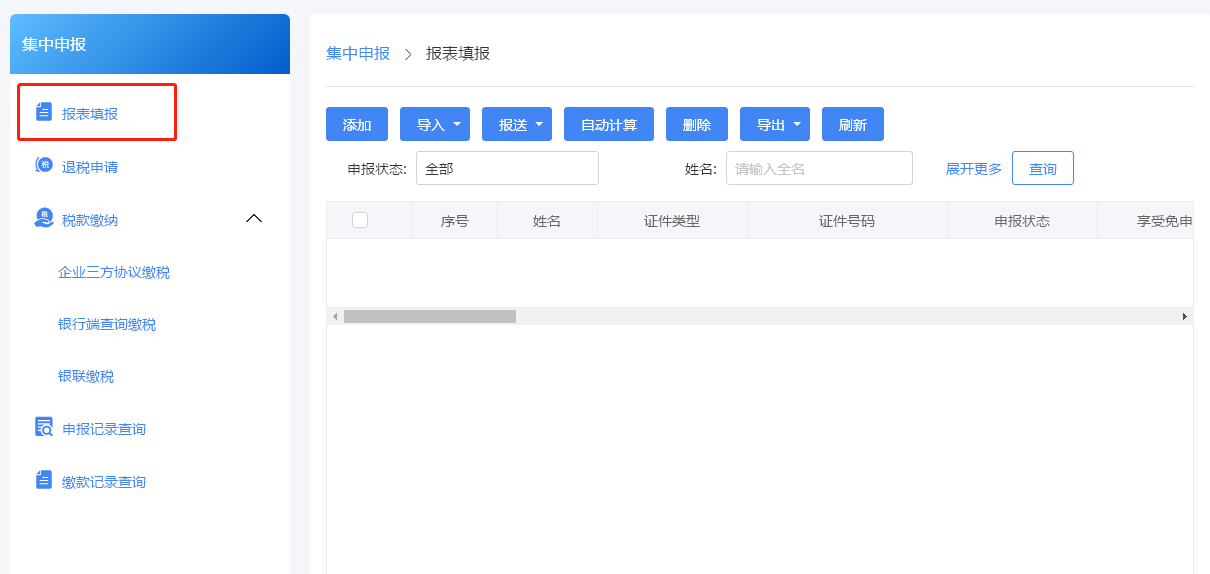This screenshot has width=1210, height=574.
Task: Click the left arrow of horizontal scrollbar
Action: [335, 316]
